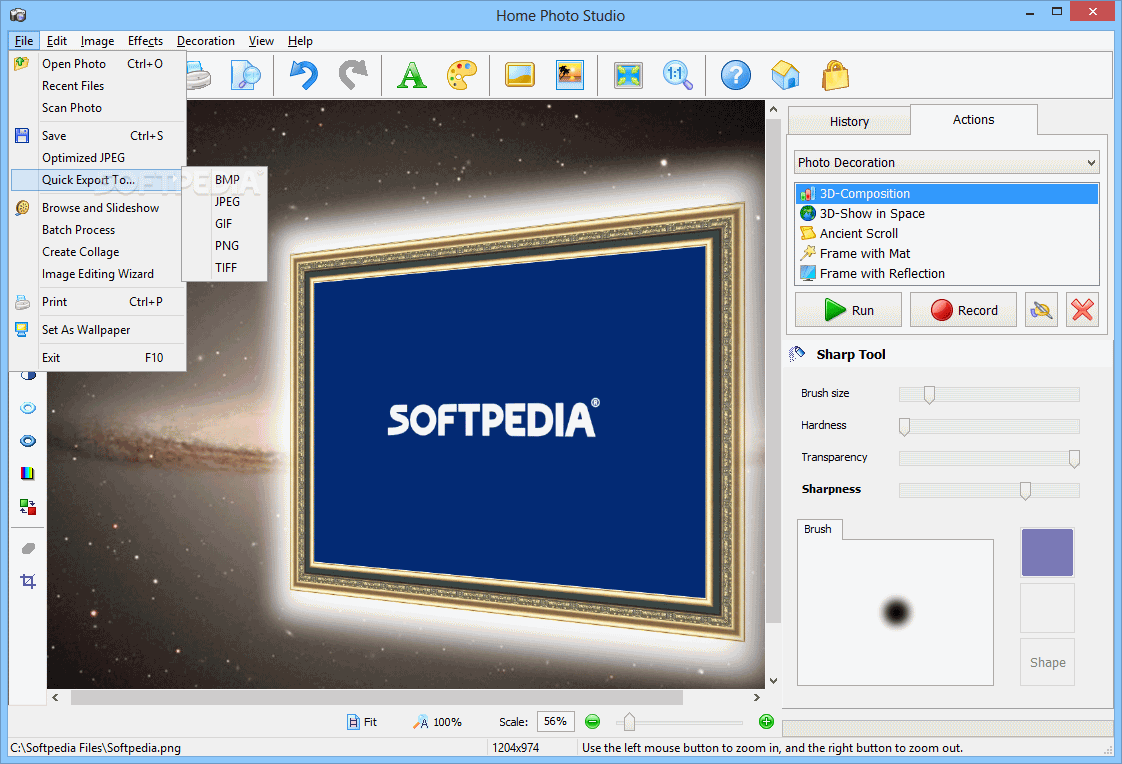Choose Scan Photo menu entry
Image resolution: width=1122 pixels, height=764 pixels.
point(98,108)
